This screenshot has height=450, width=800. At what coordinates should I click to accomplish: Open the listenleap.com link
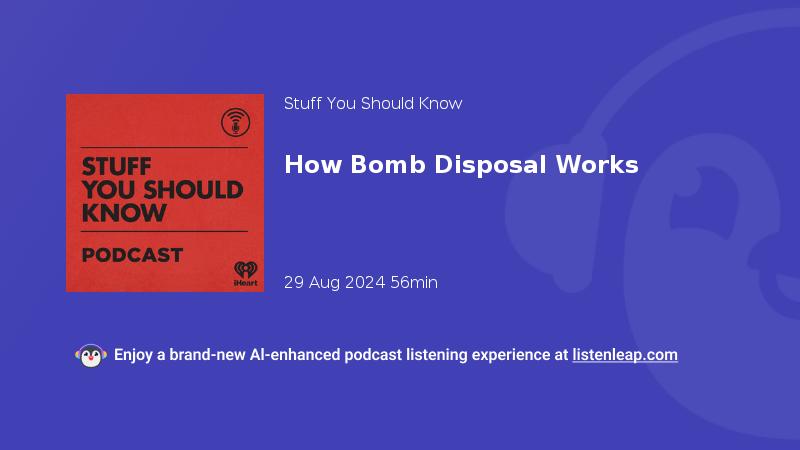(625, 355)
